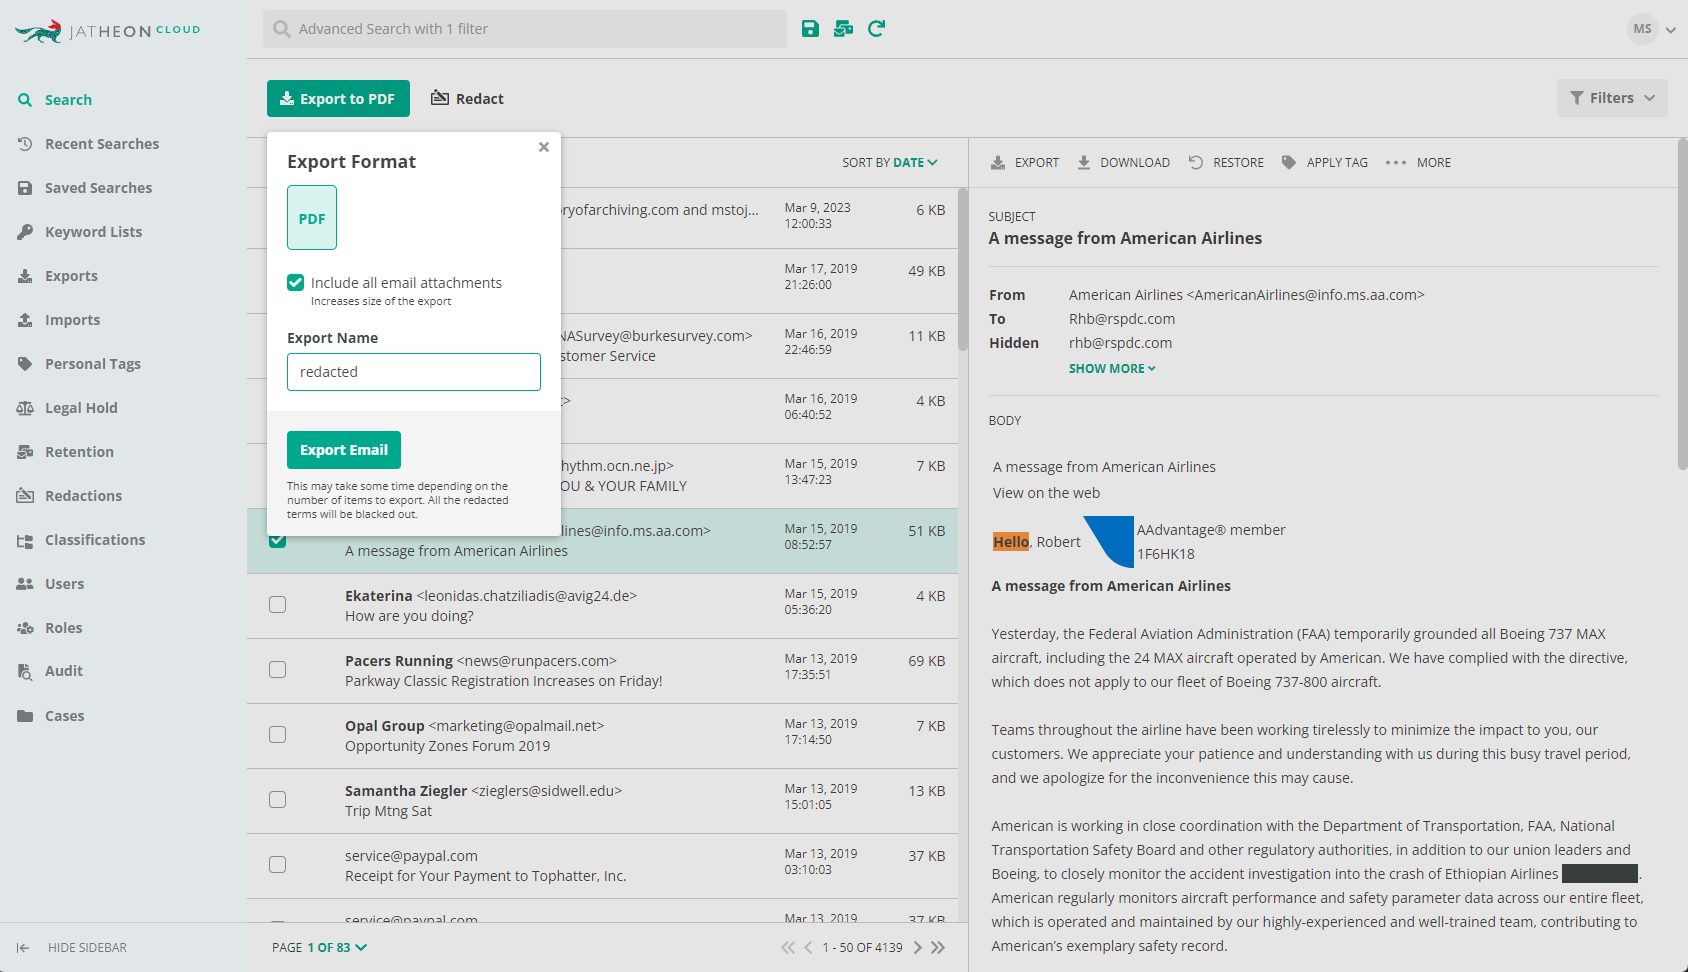This screenshot has width=1688, height=972.
Task: Check the Opal Group email checkbox
Action: click(x=278, y=735)
